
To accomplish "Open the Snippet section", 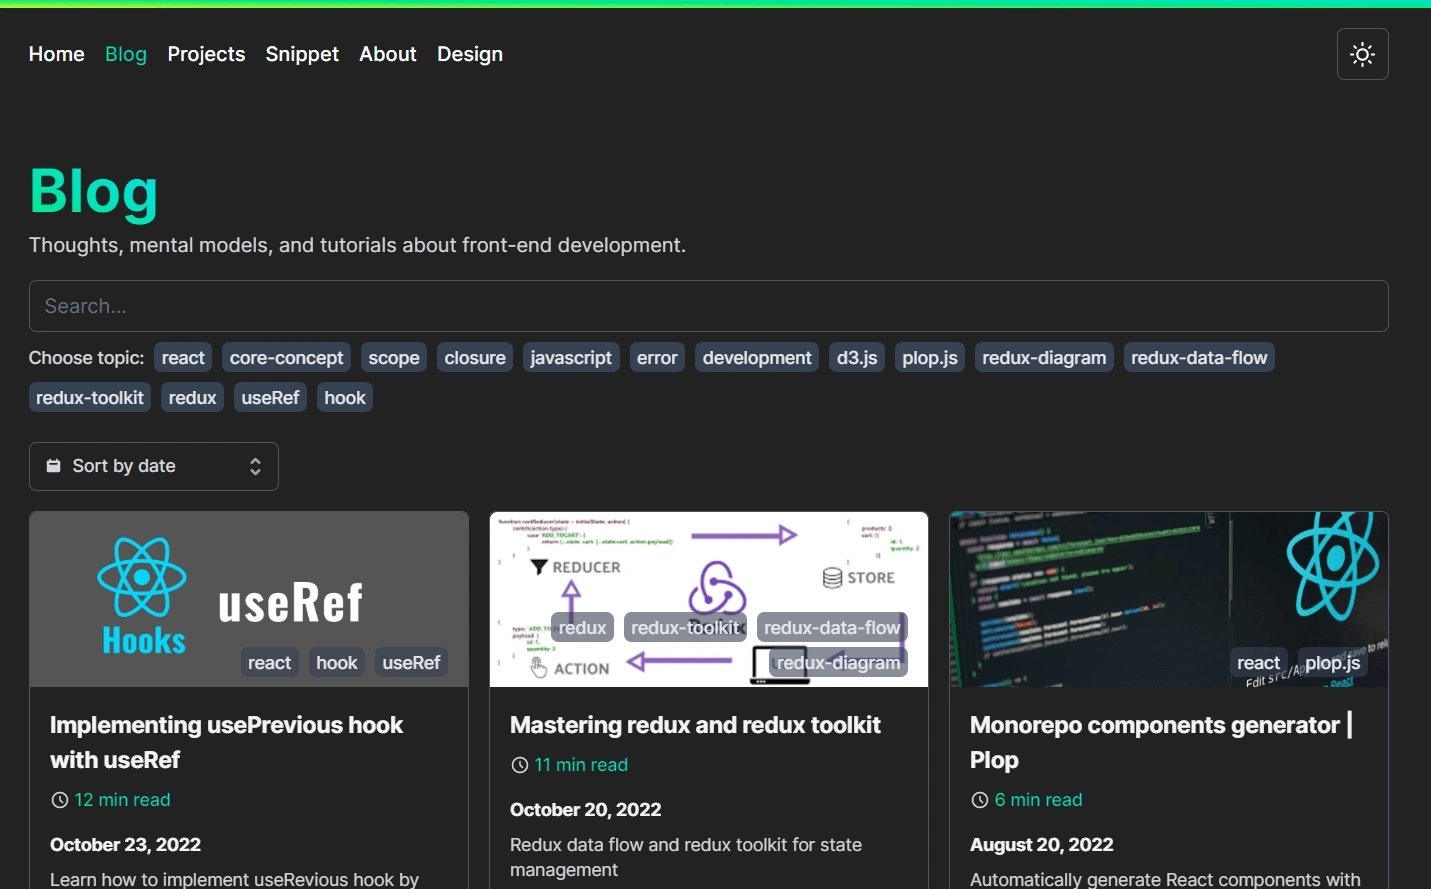I will pyautogui.click(x=302, y=54).
